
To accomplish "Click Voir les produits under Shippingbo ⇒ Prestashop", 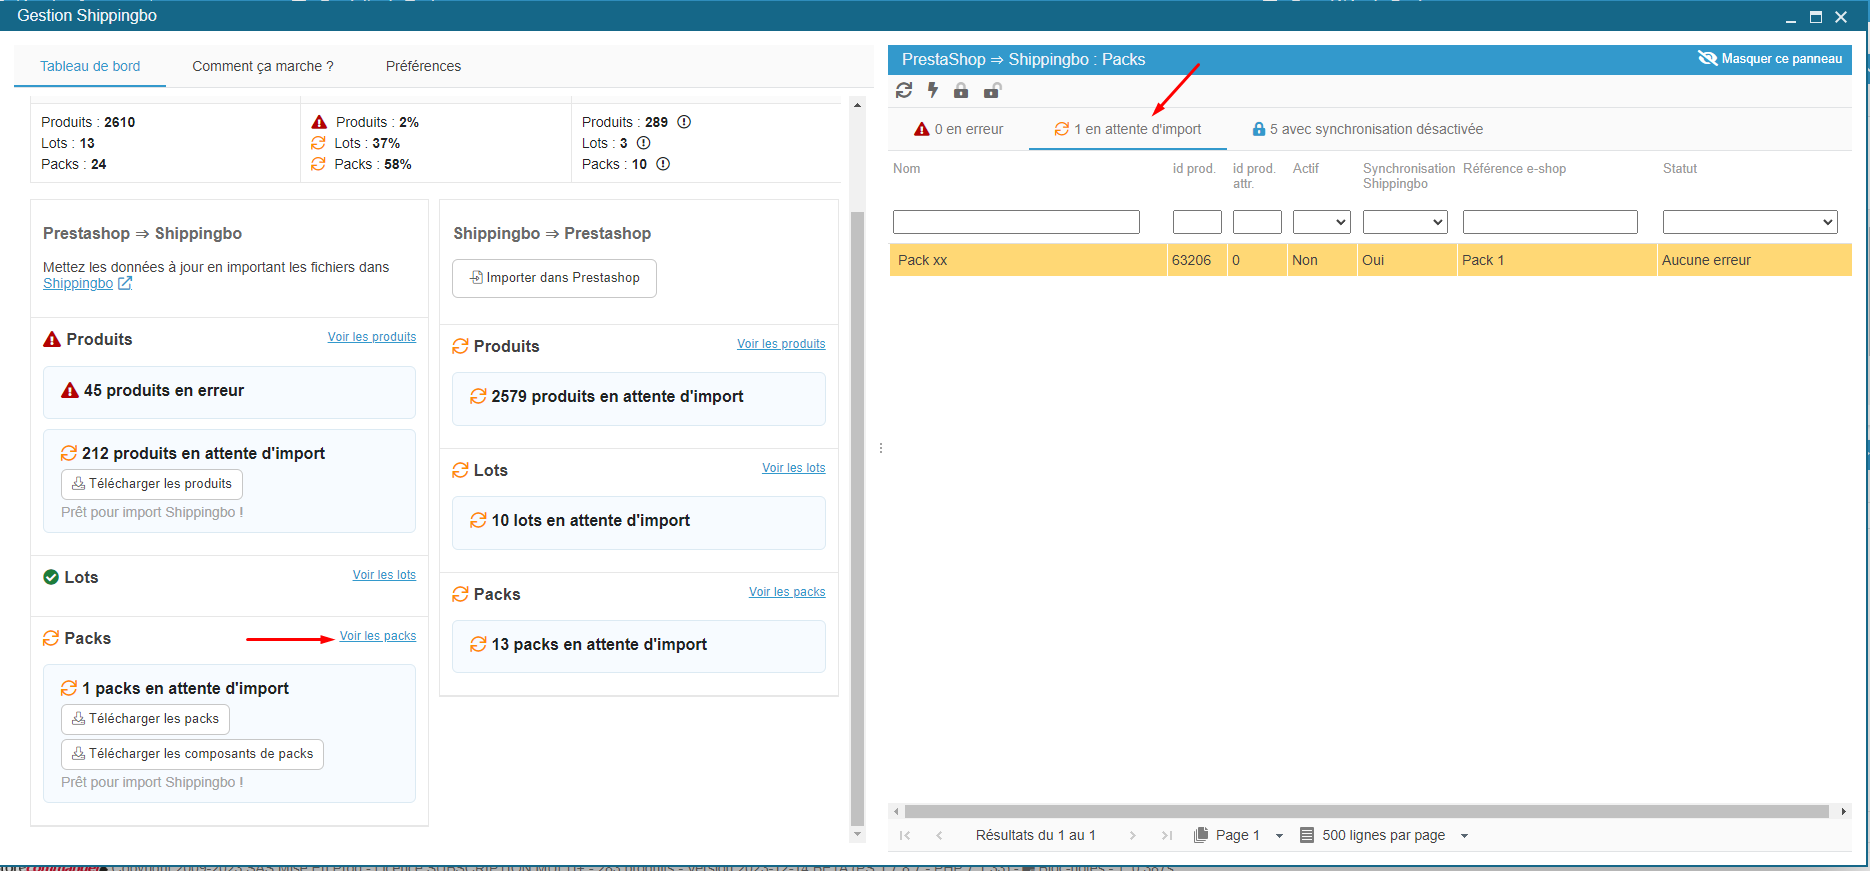I will click(x=781, y=344).
